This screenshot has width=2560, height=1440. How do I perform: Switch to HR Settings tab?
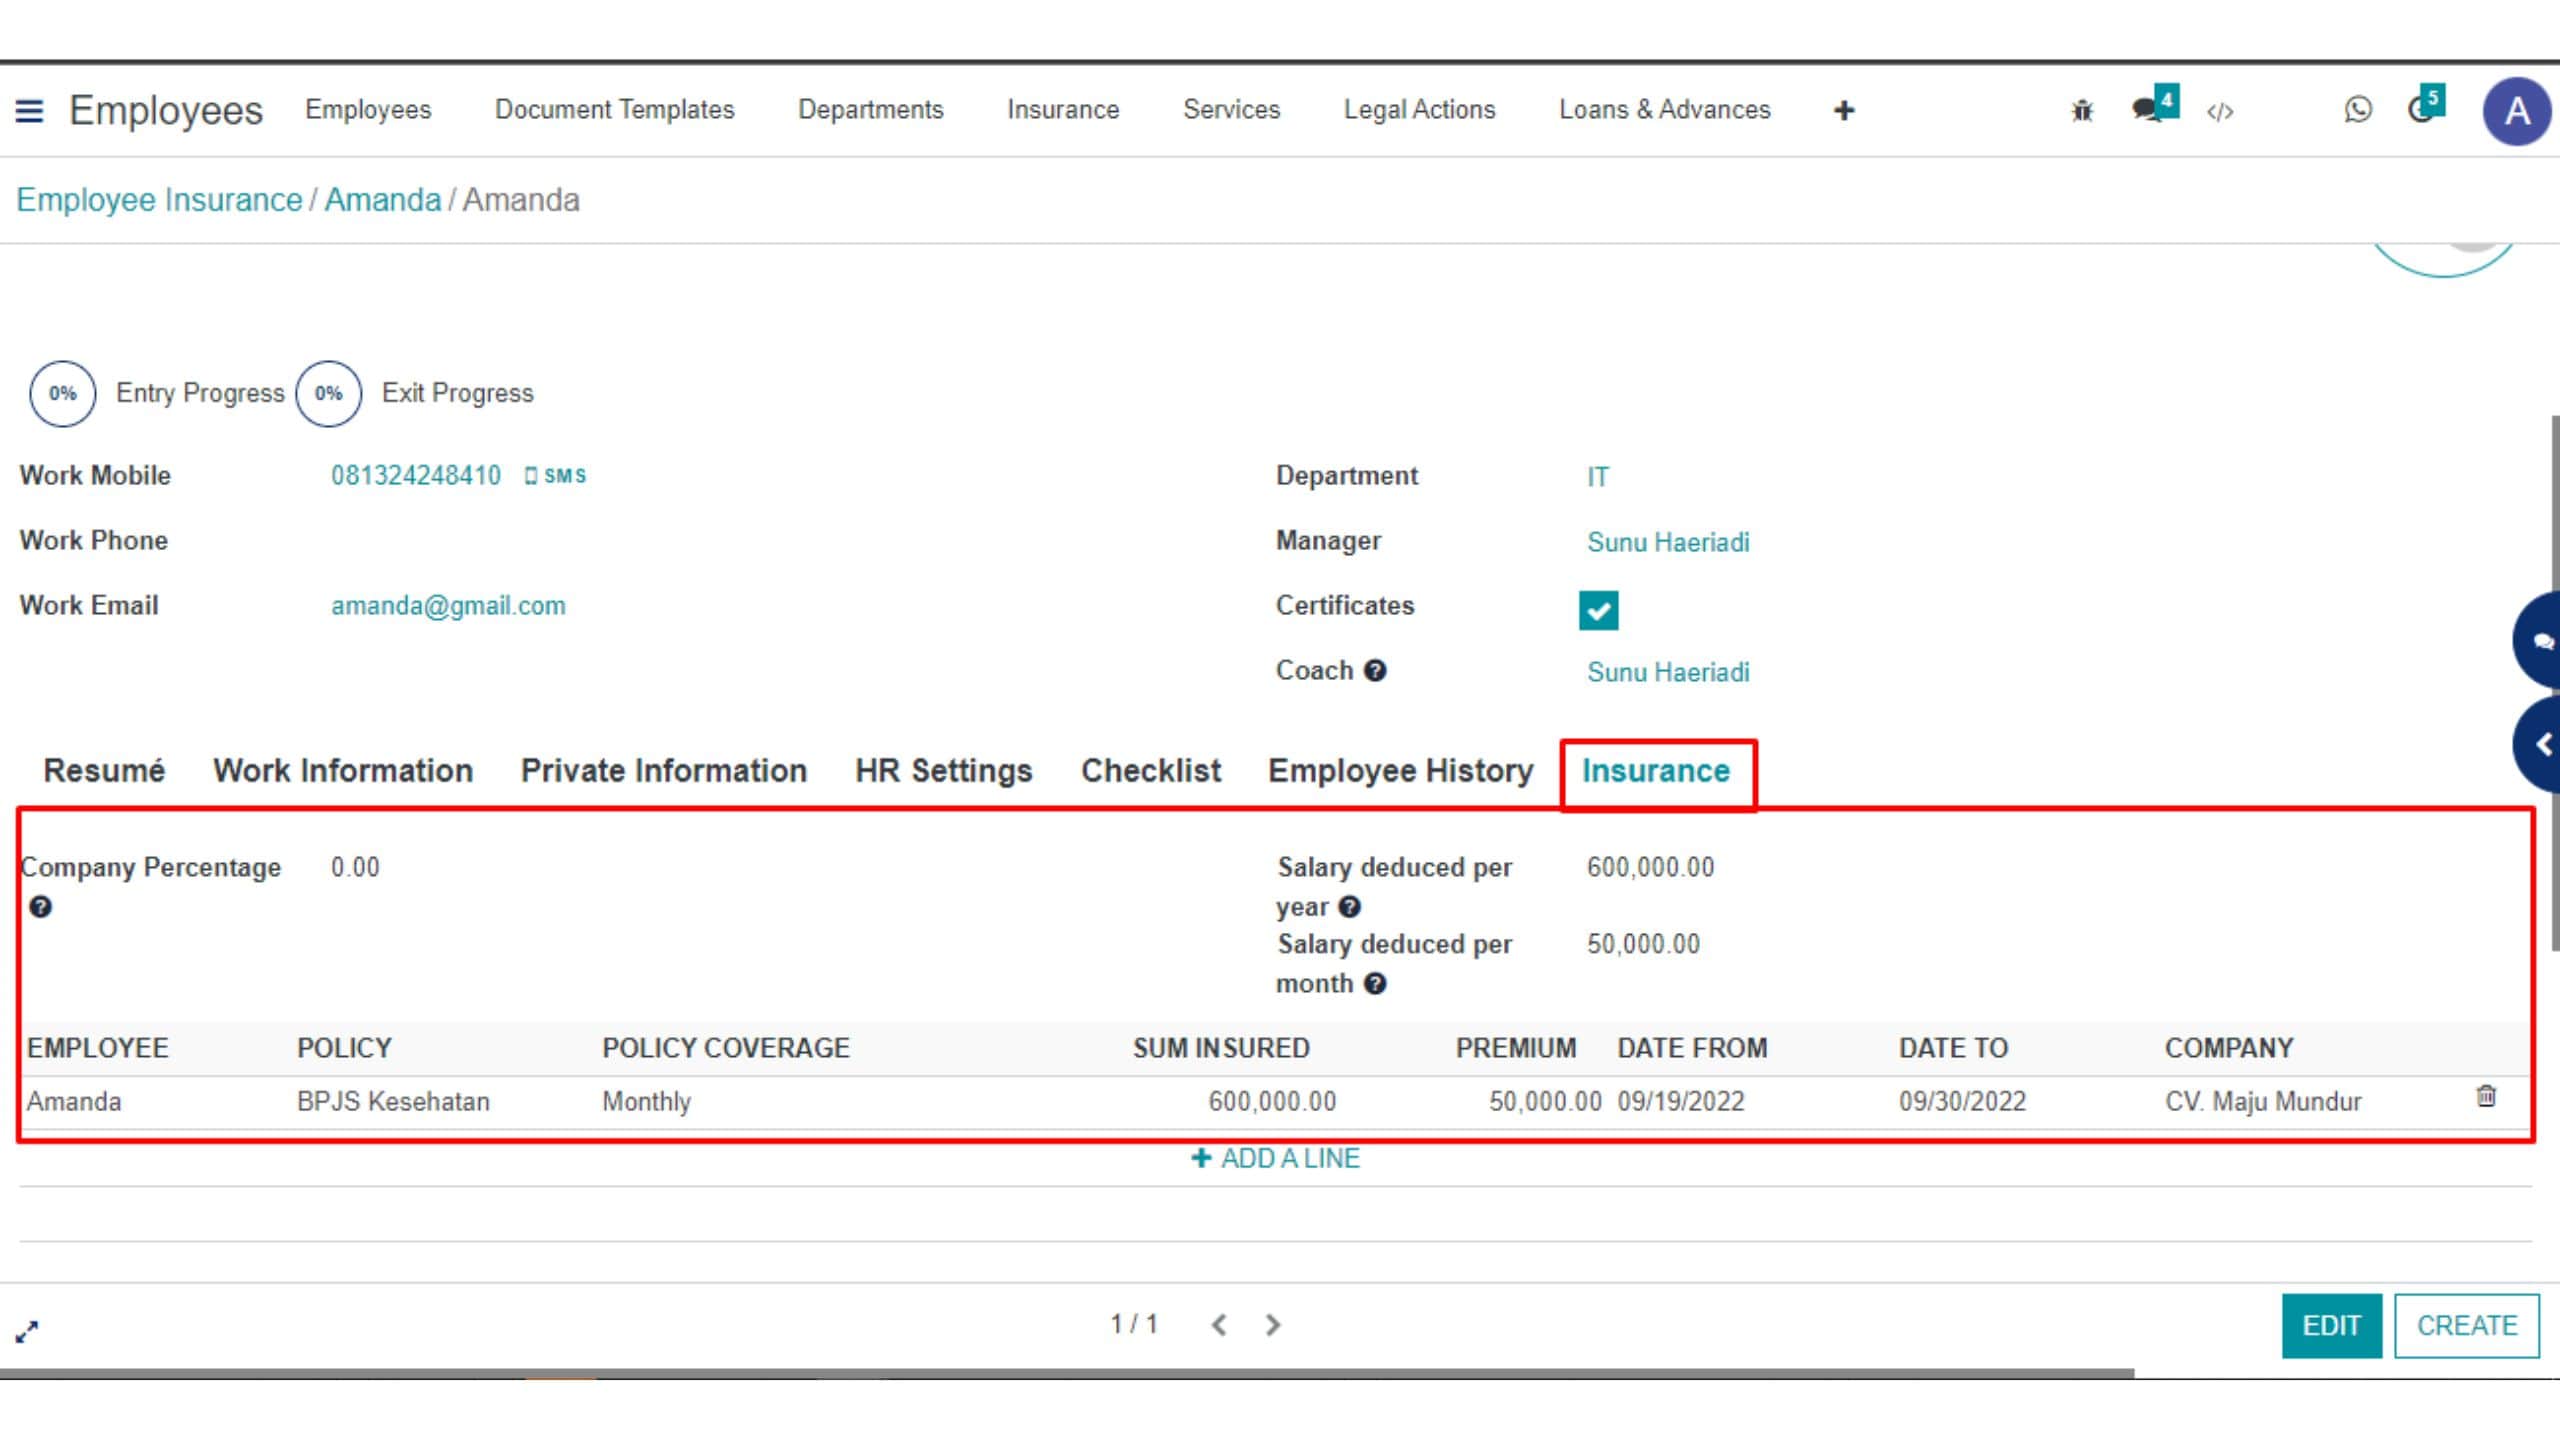pos(943,771)
